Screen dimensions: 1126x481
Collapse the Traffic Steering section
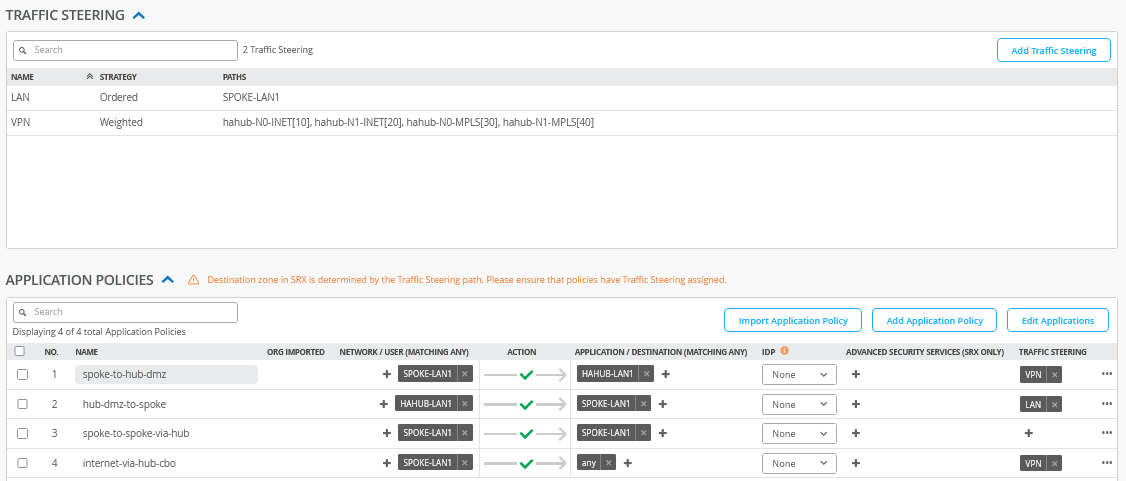coord(138,16)
